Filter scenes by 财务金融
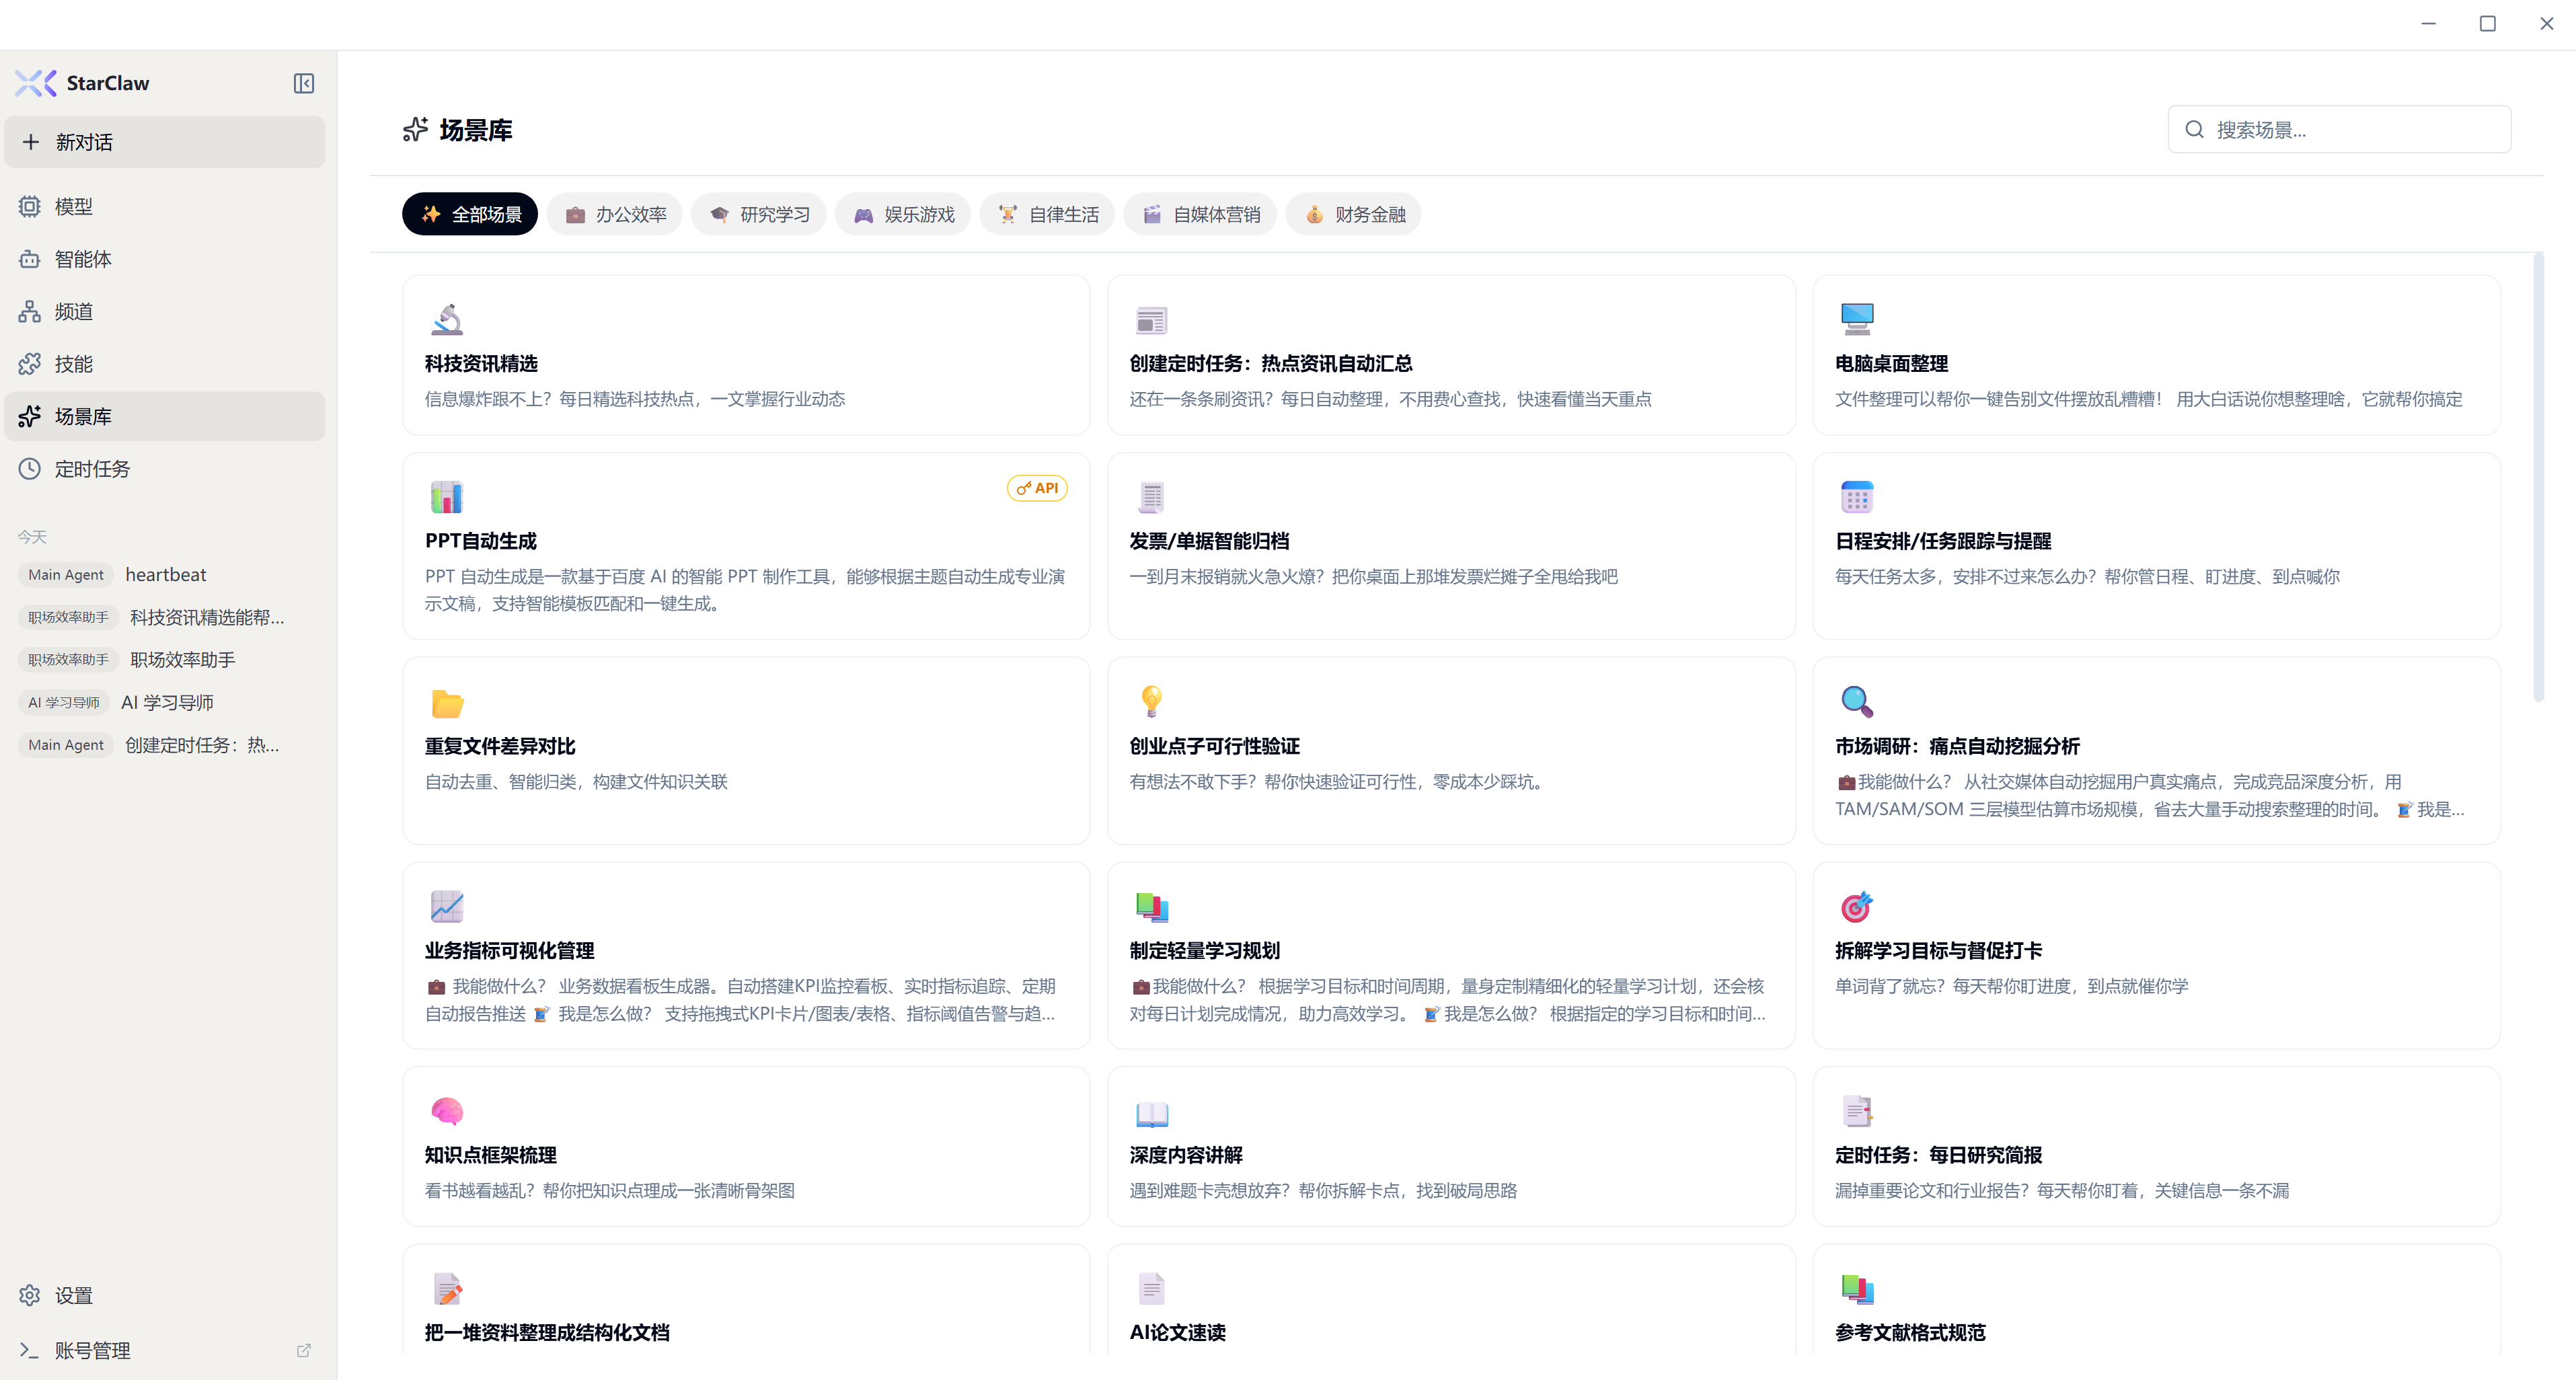 (x=1354, y=214)
